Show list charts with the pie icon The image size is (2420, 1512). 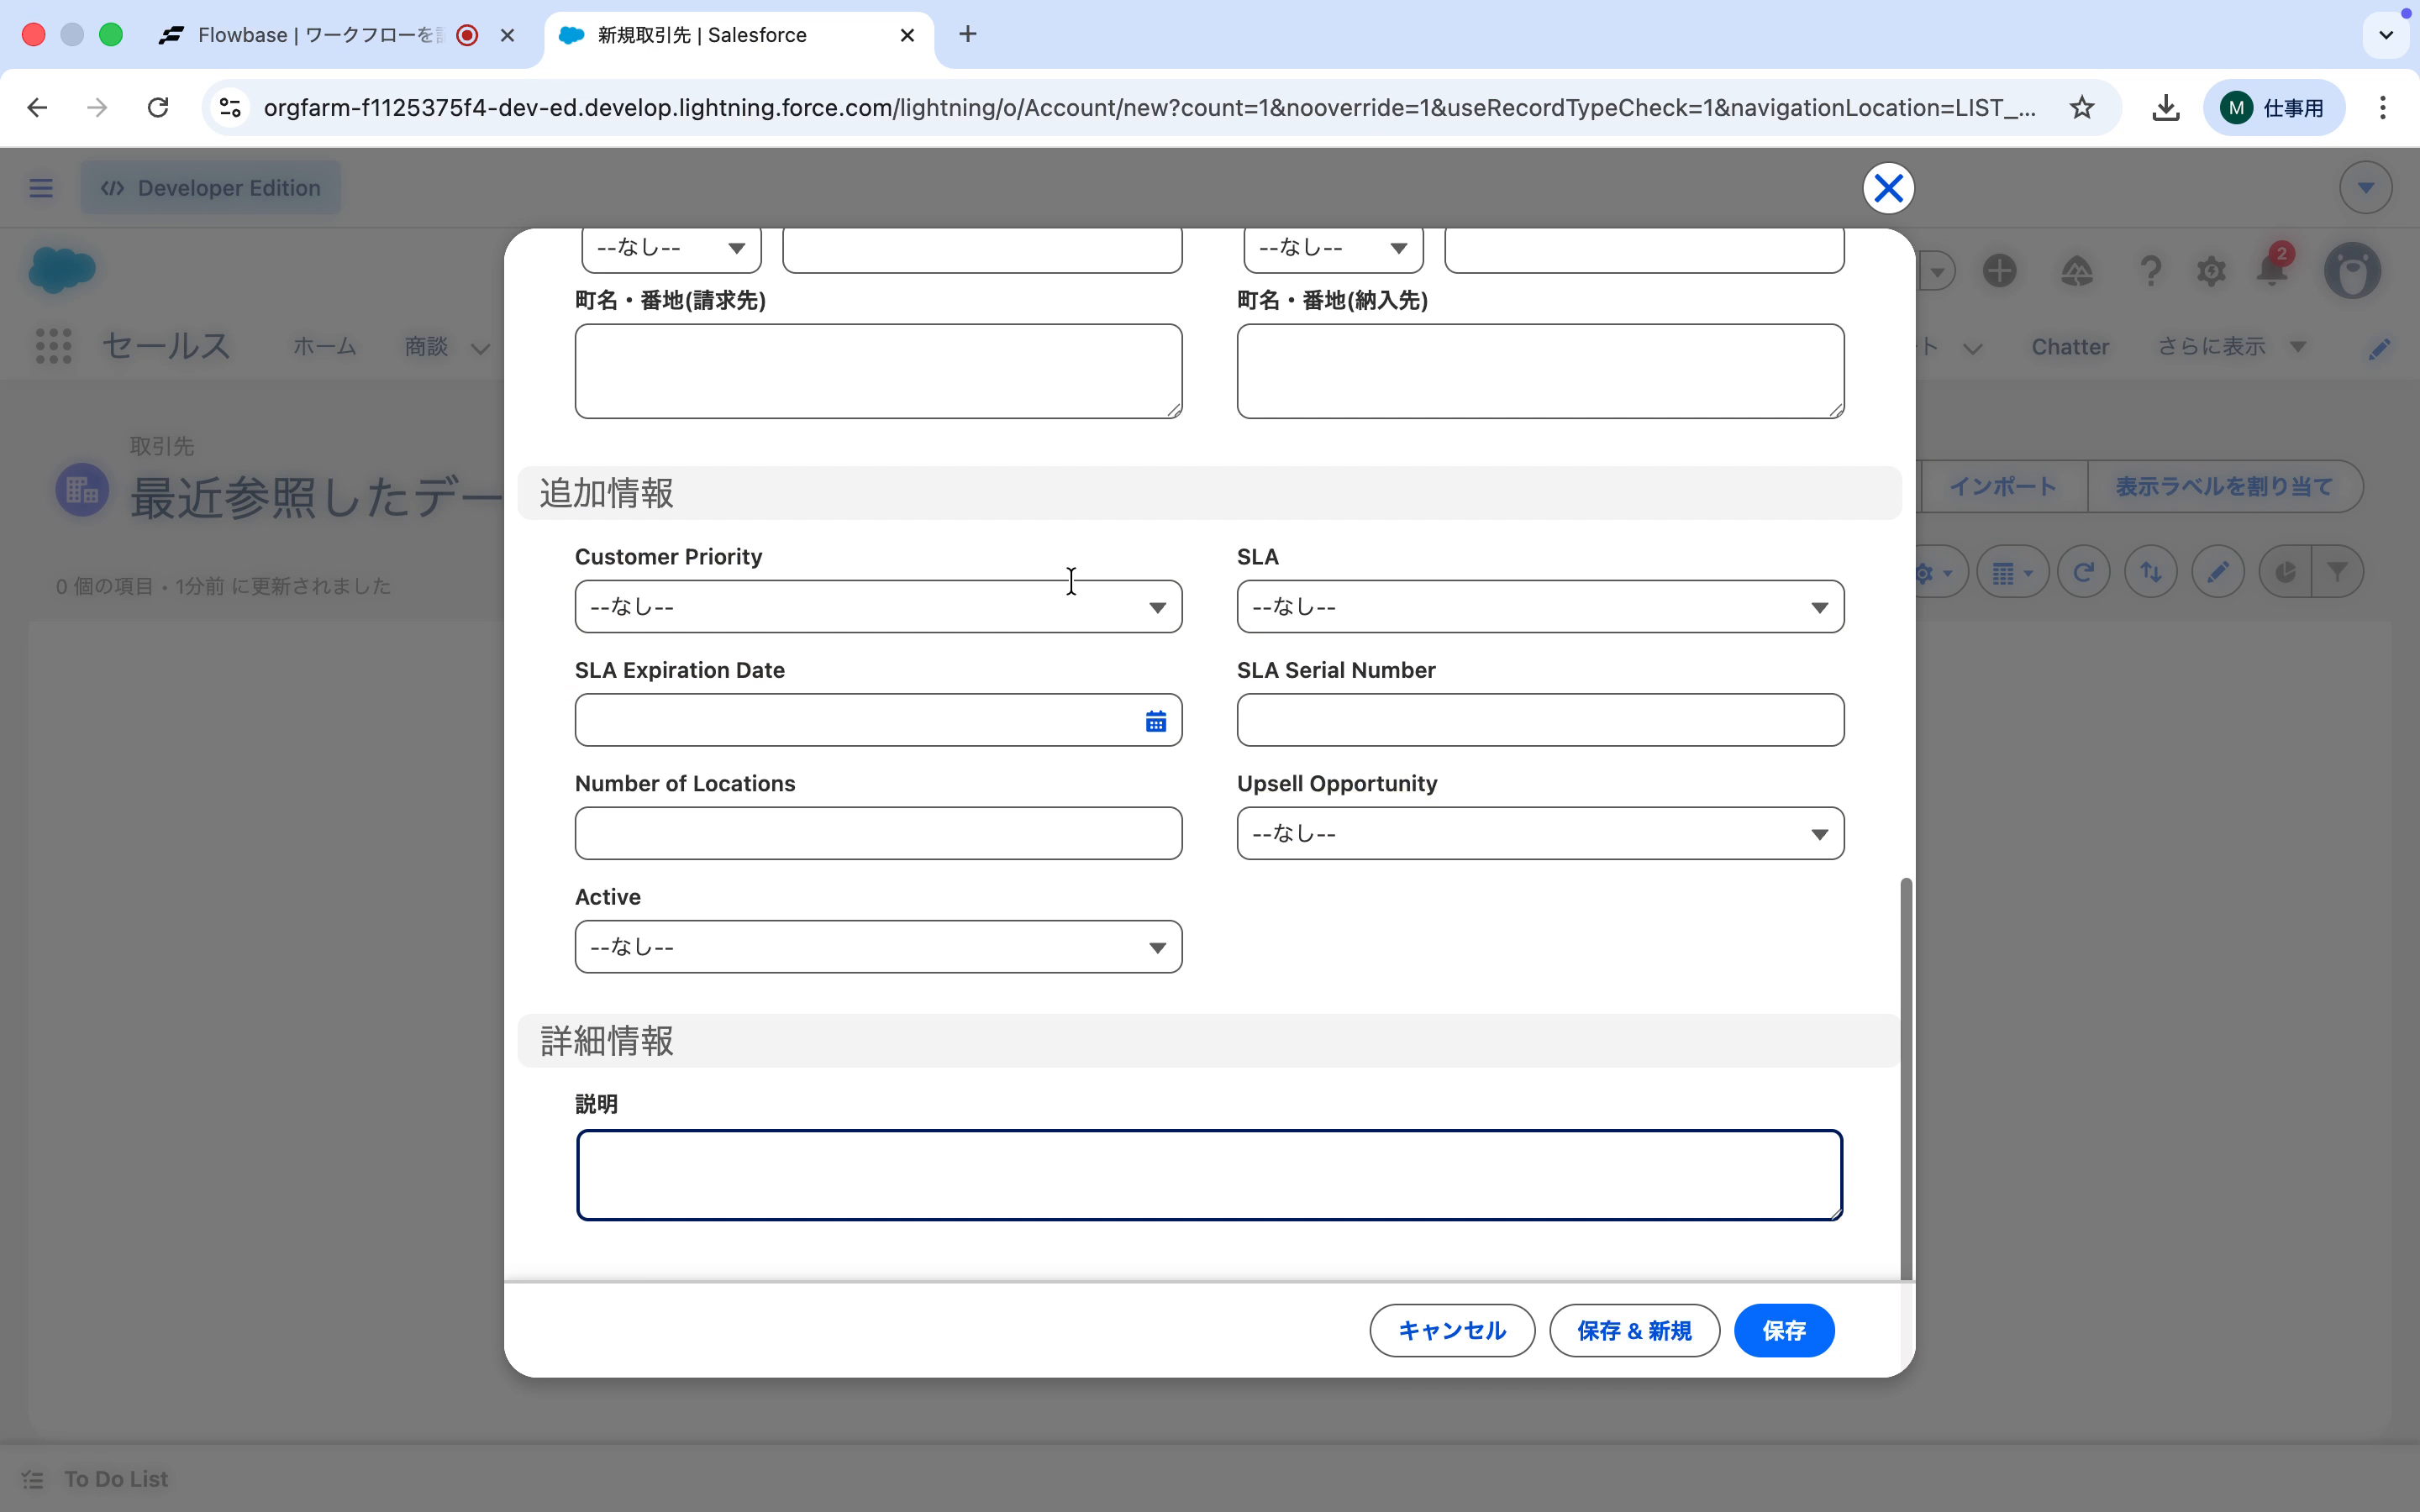tap(2286, 571)
